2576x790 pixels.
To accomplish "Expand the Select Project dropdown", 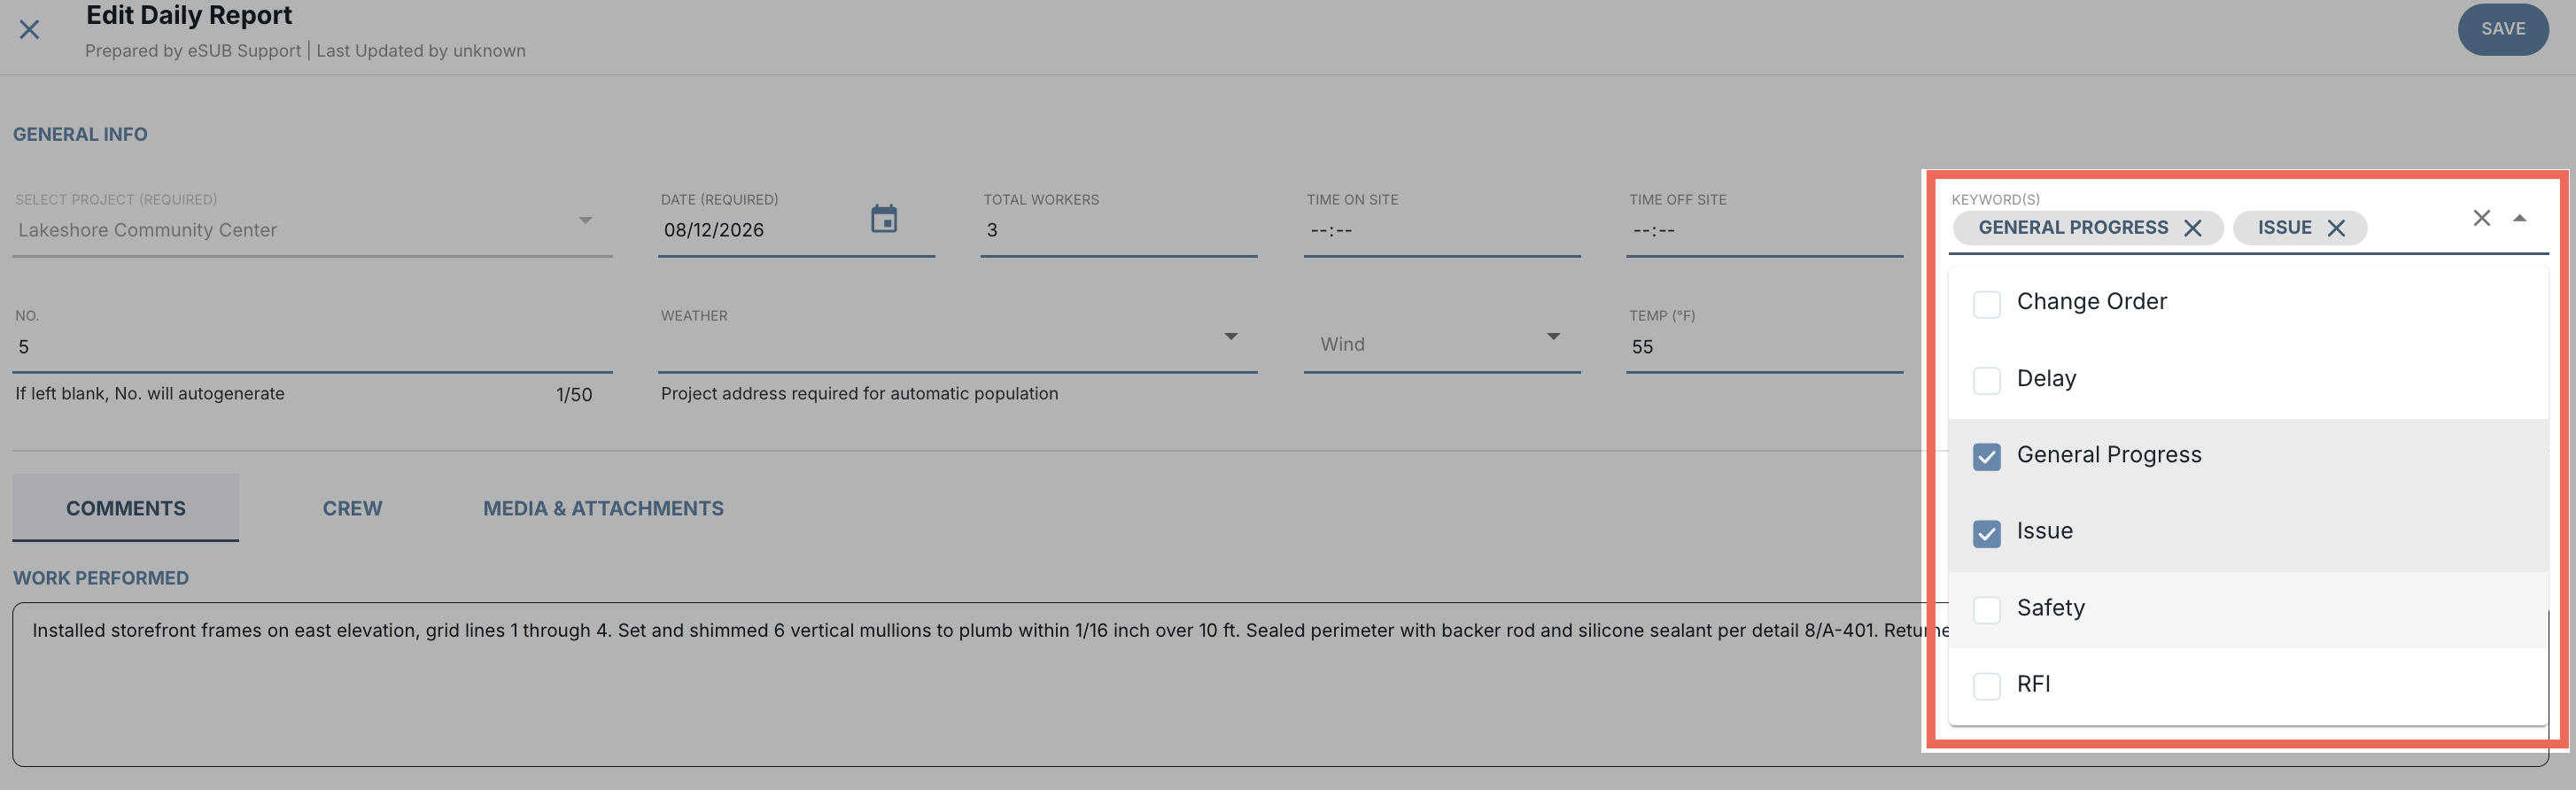I will (586, 220).
